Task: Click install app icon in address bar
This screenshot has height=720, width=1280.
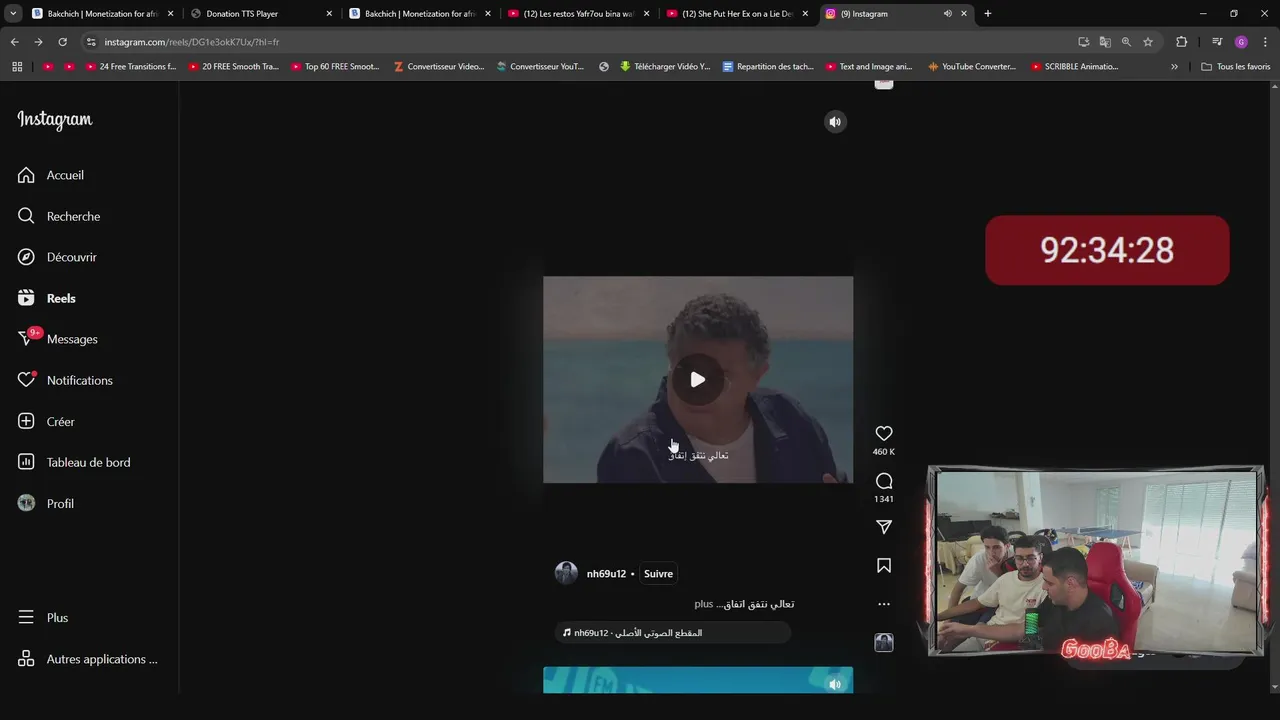Action: pyautogui.click(x=1083, y=42)
